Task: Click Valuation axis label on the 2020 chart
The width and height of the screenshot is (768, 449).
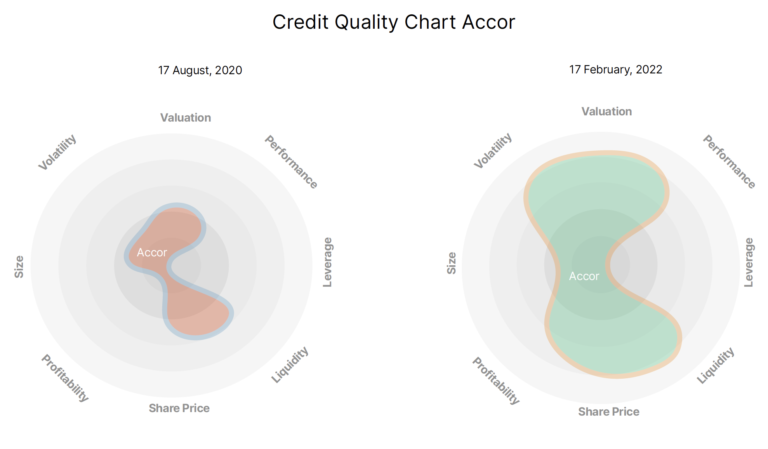Action: click(186, 118)
